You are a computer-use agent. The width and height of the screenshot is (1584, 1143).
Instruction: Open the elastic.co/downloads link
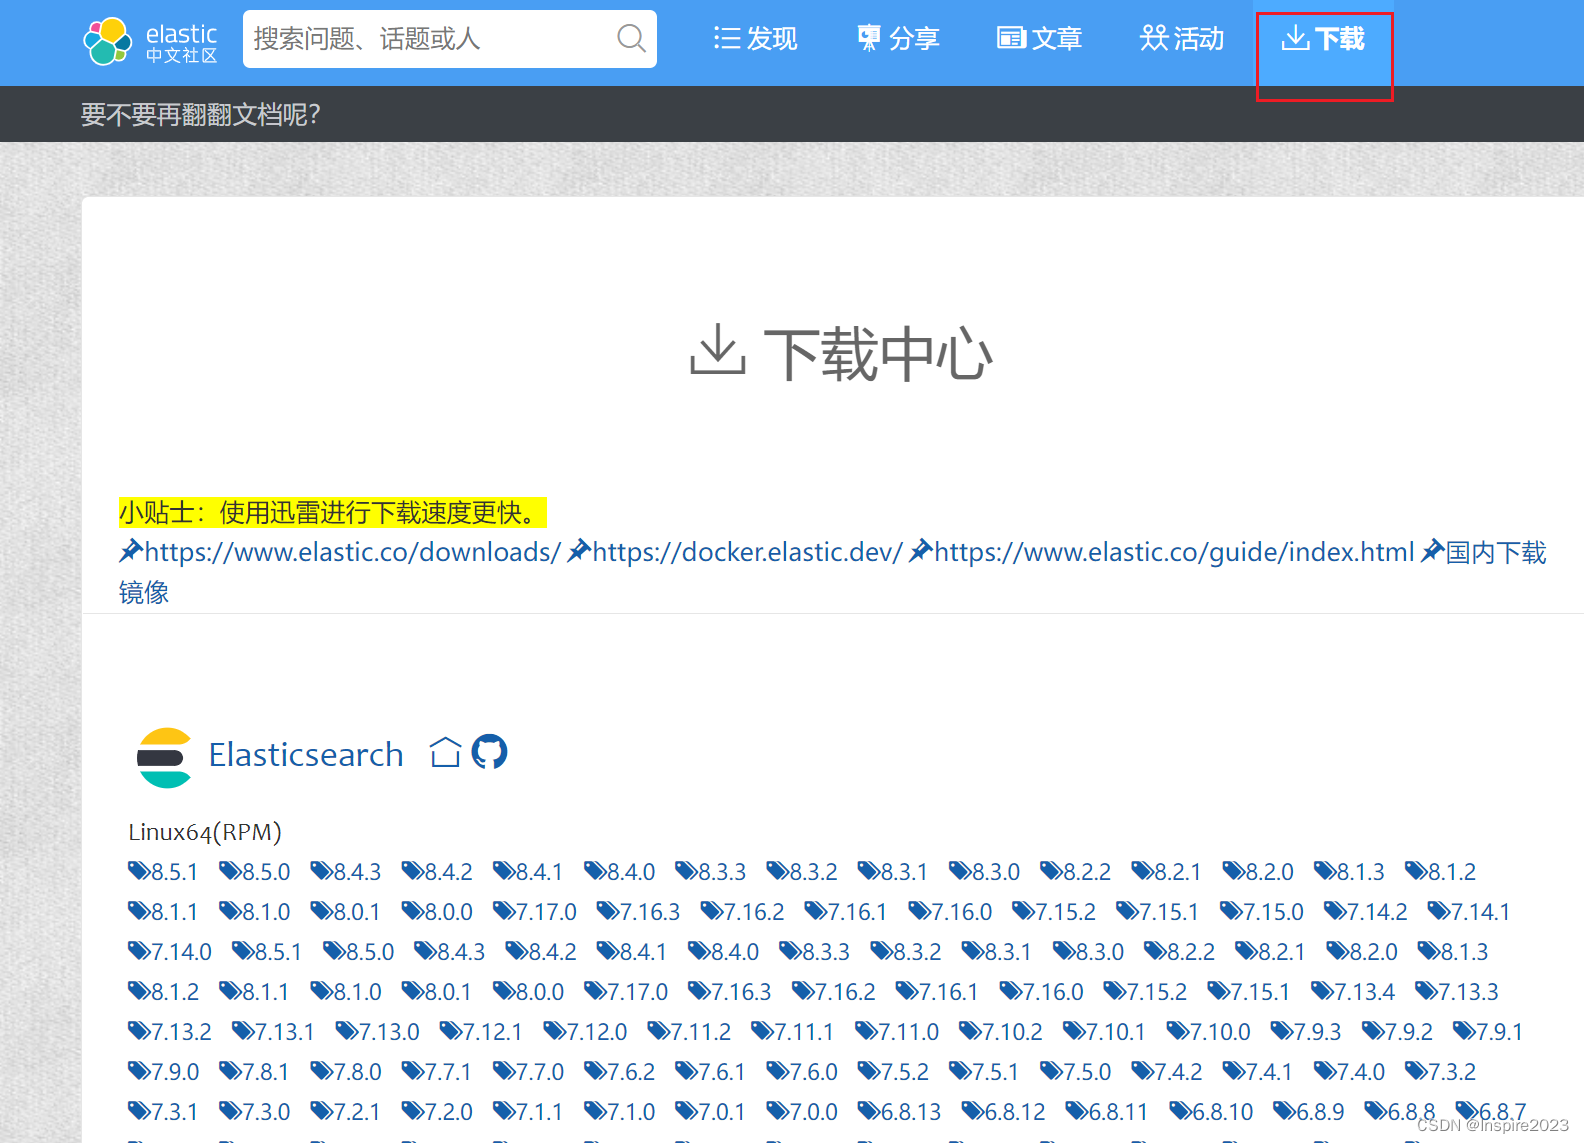pyautogui.click(x=340, y=552)
